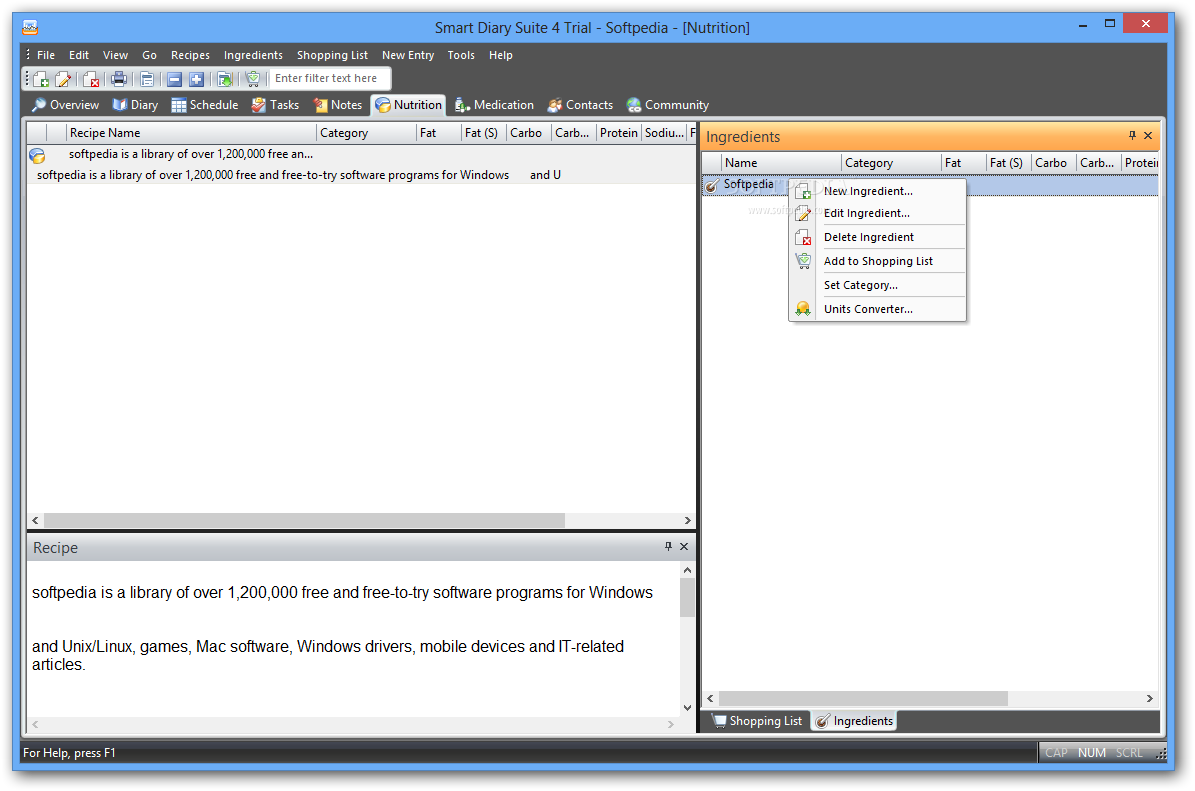Open the View menu
This screenshot has width=1195, height=791.
click(115, 55)
